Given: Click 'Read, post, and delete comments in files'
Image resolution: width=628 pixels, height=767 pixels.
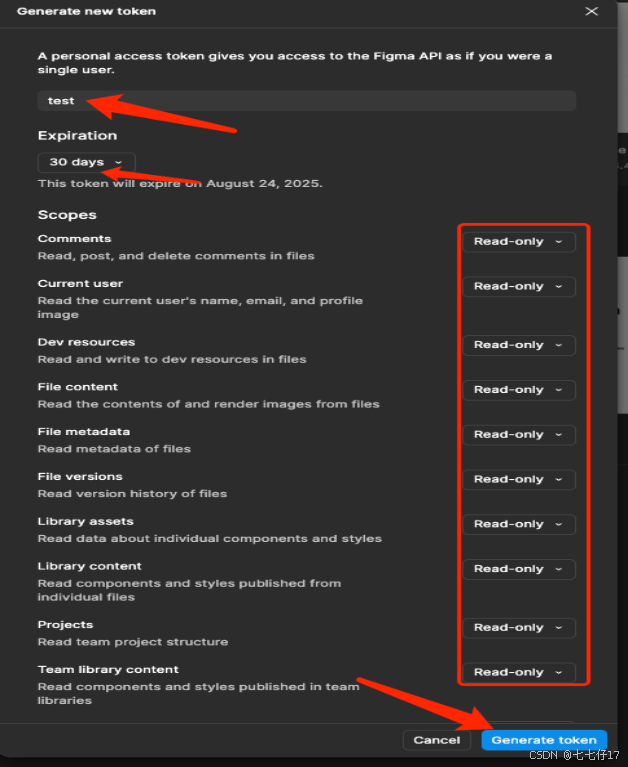Looking at the screenshot, I should [x=176, y=256].
